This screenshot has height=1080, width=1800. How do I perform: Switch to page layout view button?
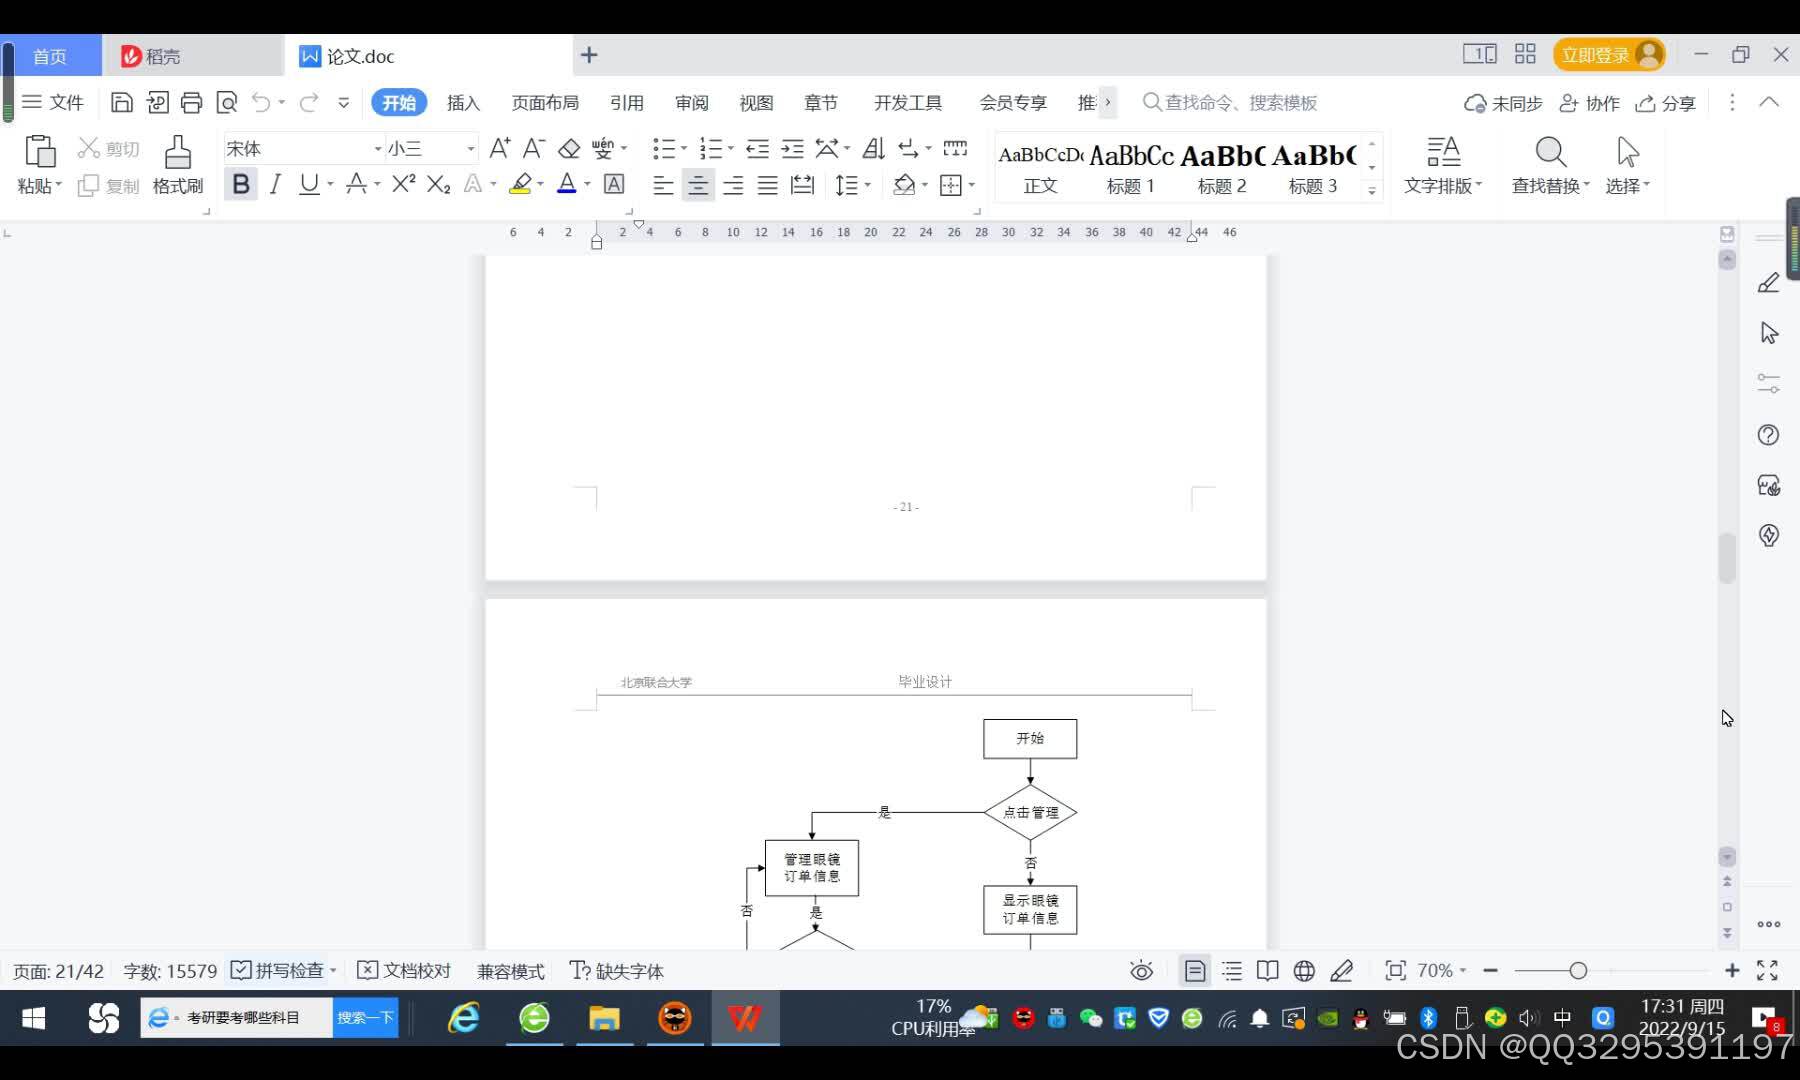[x=1195, y=970]
